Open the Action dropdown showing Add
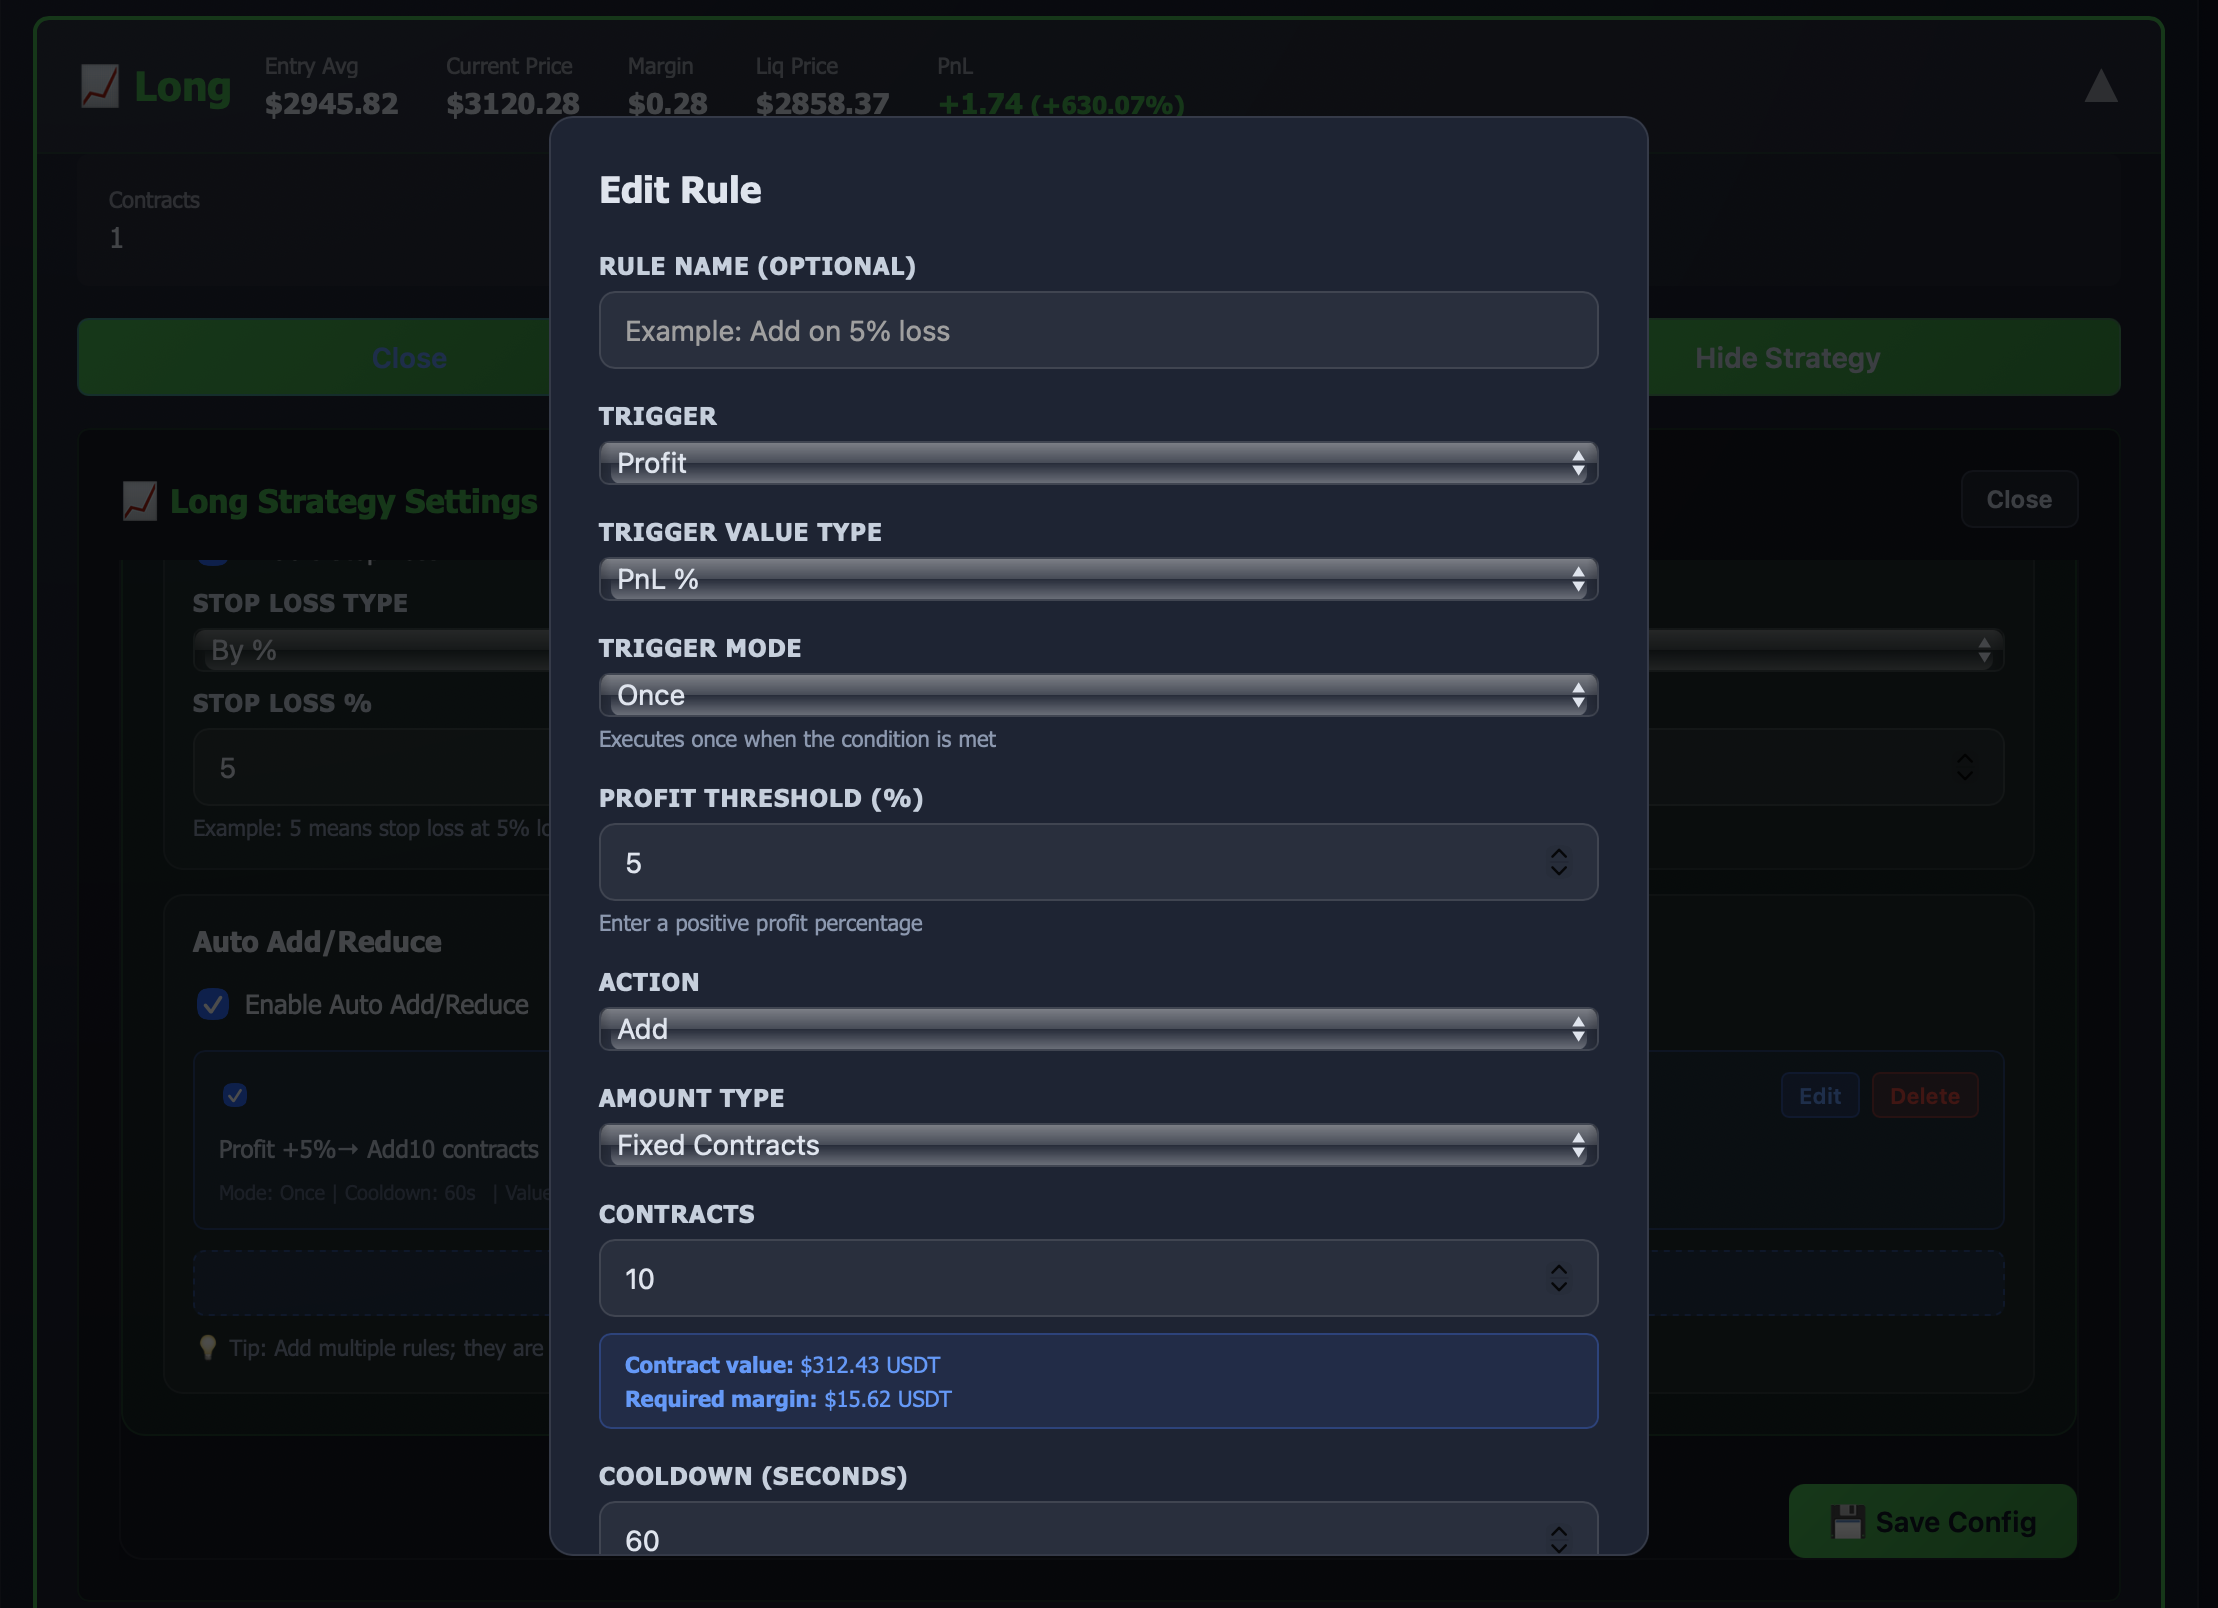This screenshot has width=2218, height=1608. coord(1097,1028)
